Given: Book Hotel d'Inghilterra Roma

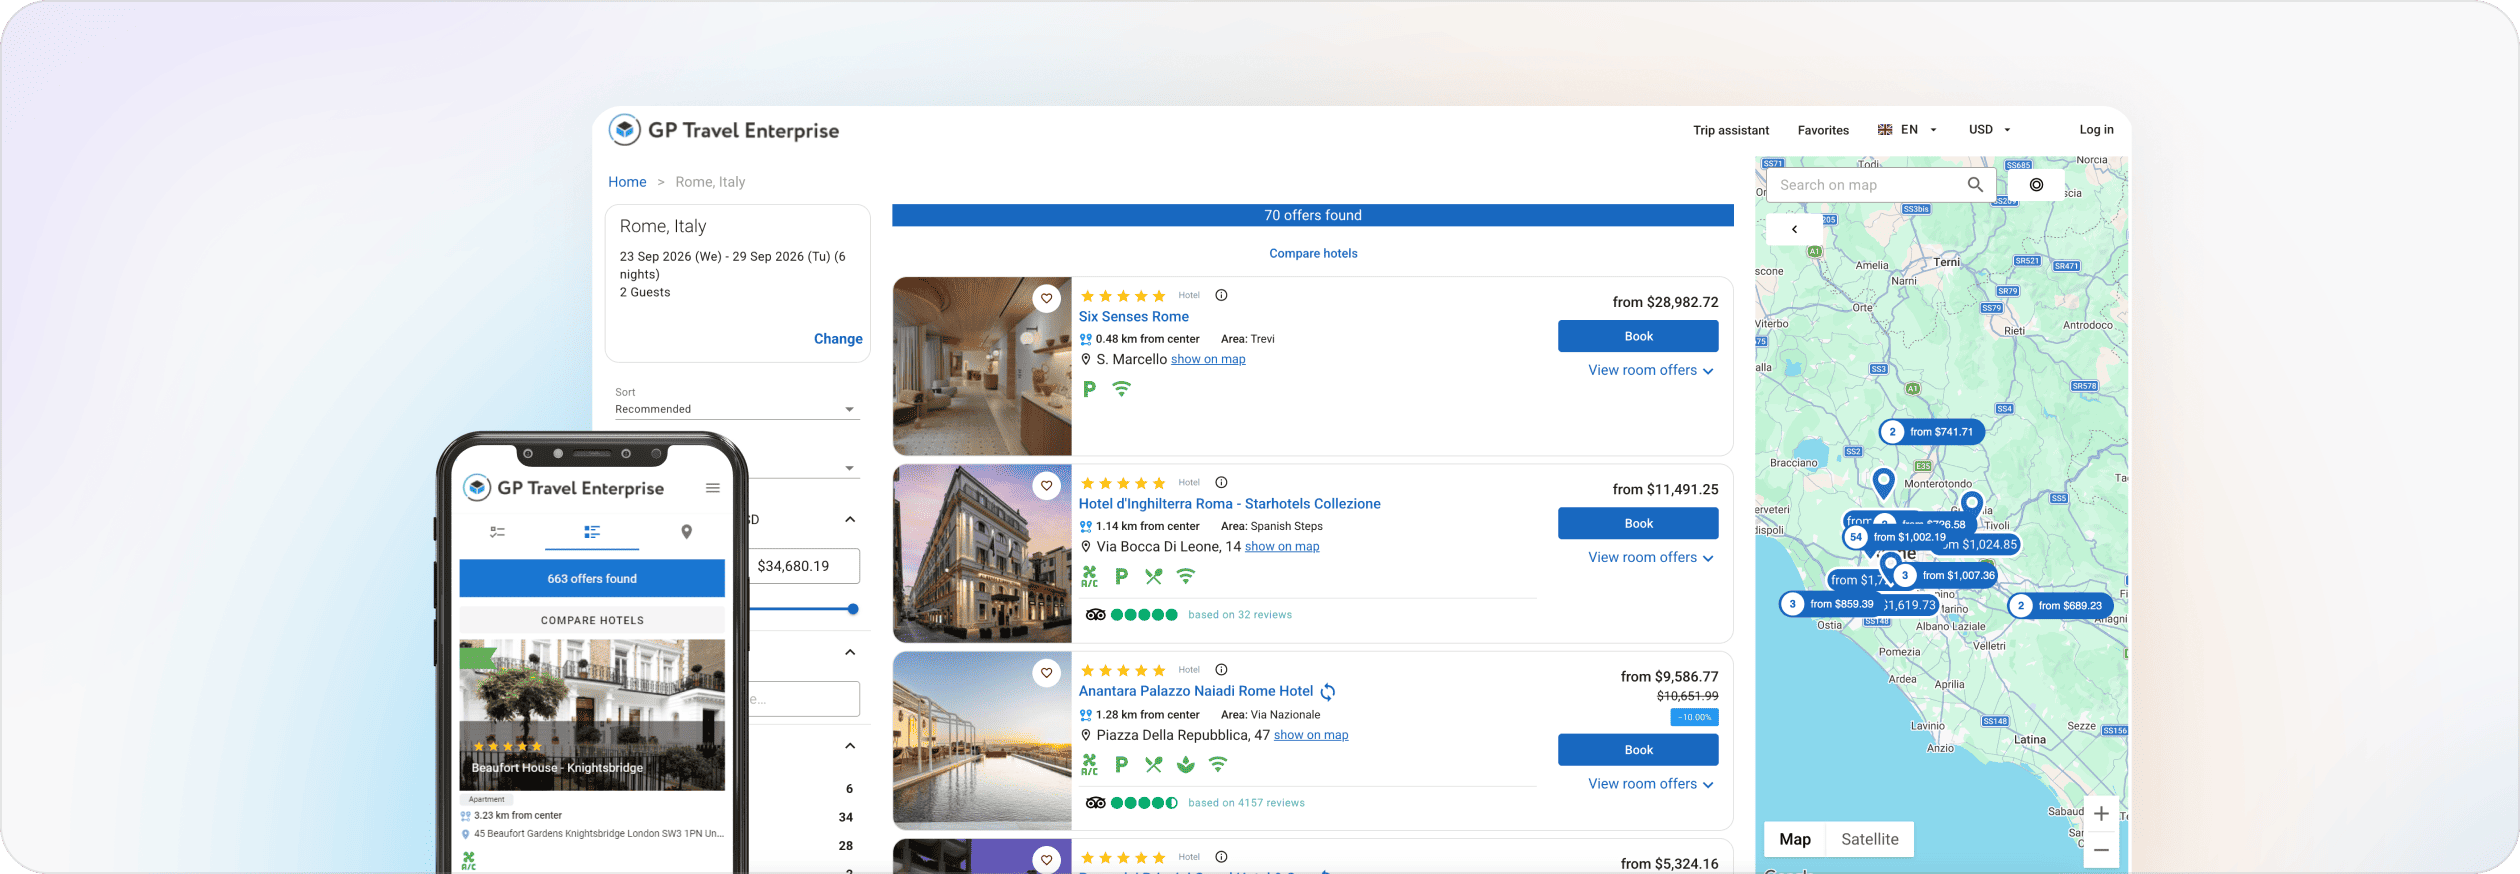Looking at the screenshot, I should tap(1638, 523).
